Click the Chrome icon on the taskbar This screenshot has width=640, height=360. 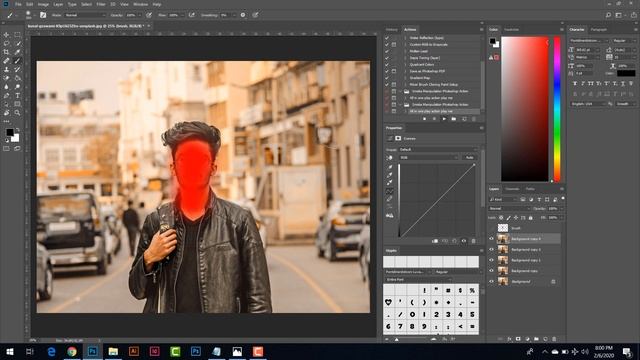(72, 351)
